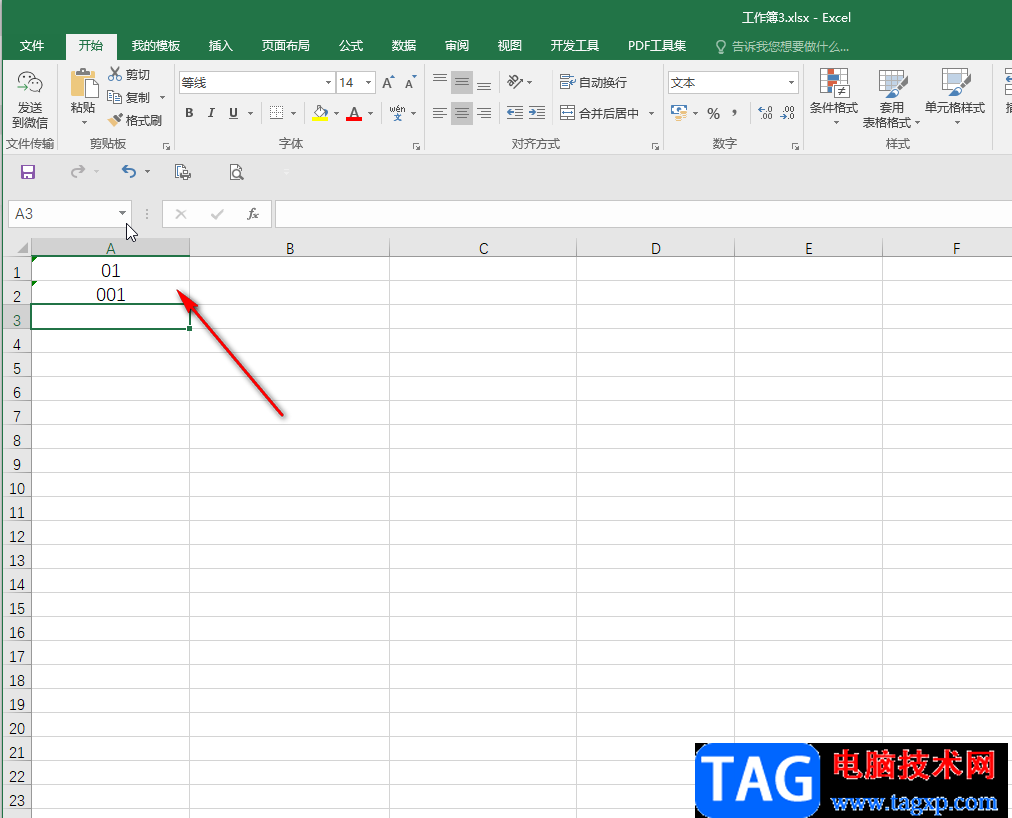Apply the red font color
The width and height of the screenshot is (1012, 818).
click(354, 113)
